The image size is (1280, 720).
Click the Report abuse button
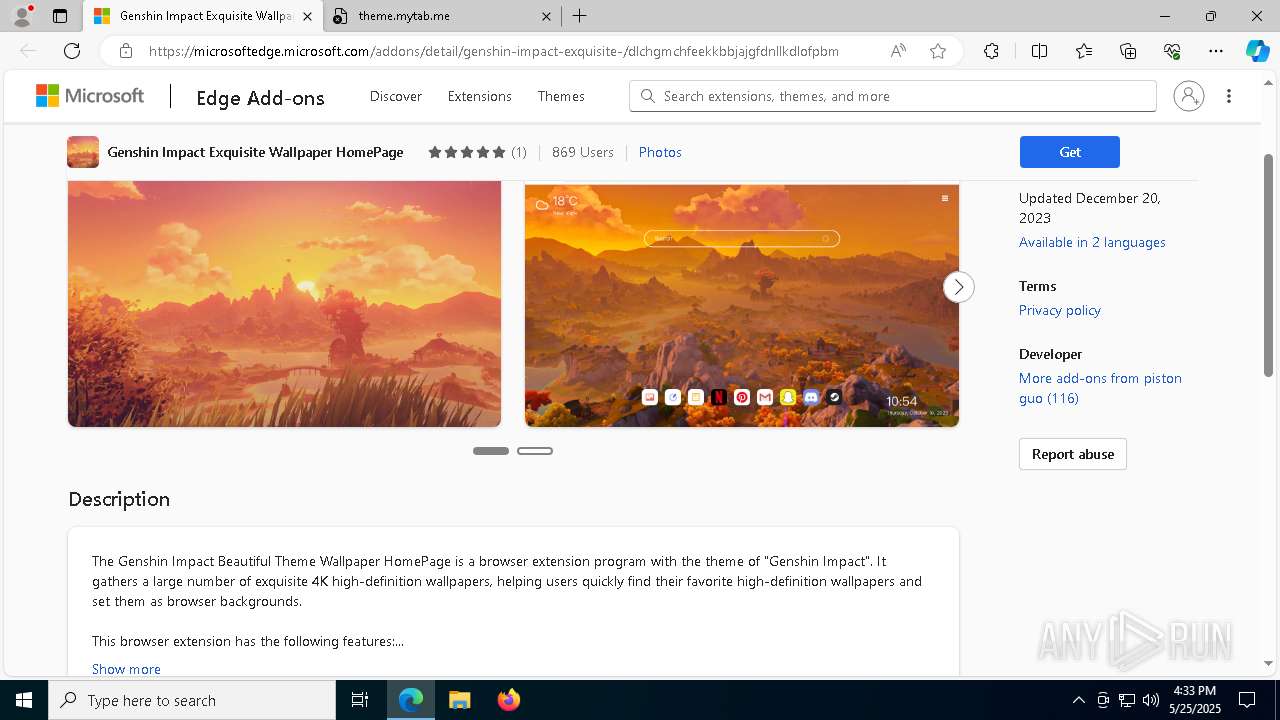point(1073,454)
